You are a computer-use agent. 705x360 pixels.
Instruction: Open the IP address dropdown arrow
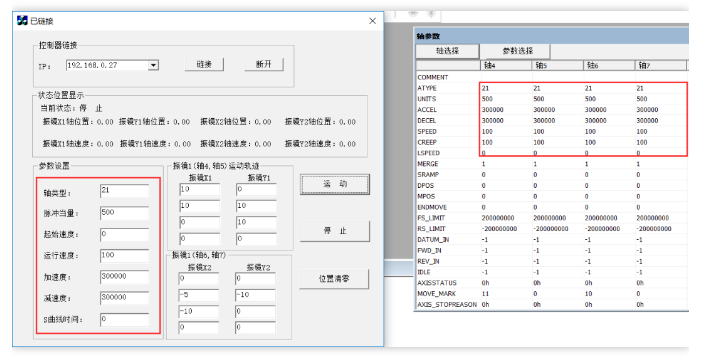pyautogui.click(x=153, y=66)
